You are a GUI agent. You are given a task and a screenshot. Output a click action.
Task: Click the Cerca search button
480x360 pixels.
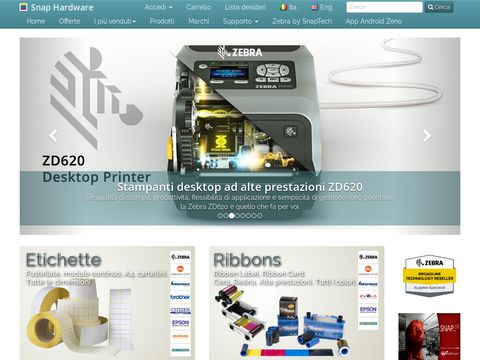pos(439,7)
